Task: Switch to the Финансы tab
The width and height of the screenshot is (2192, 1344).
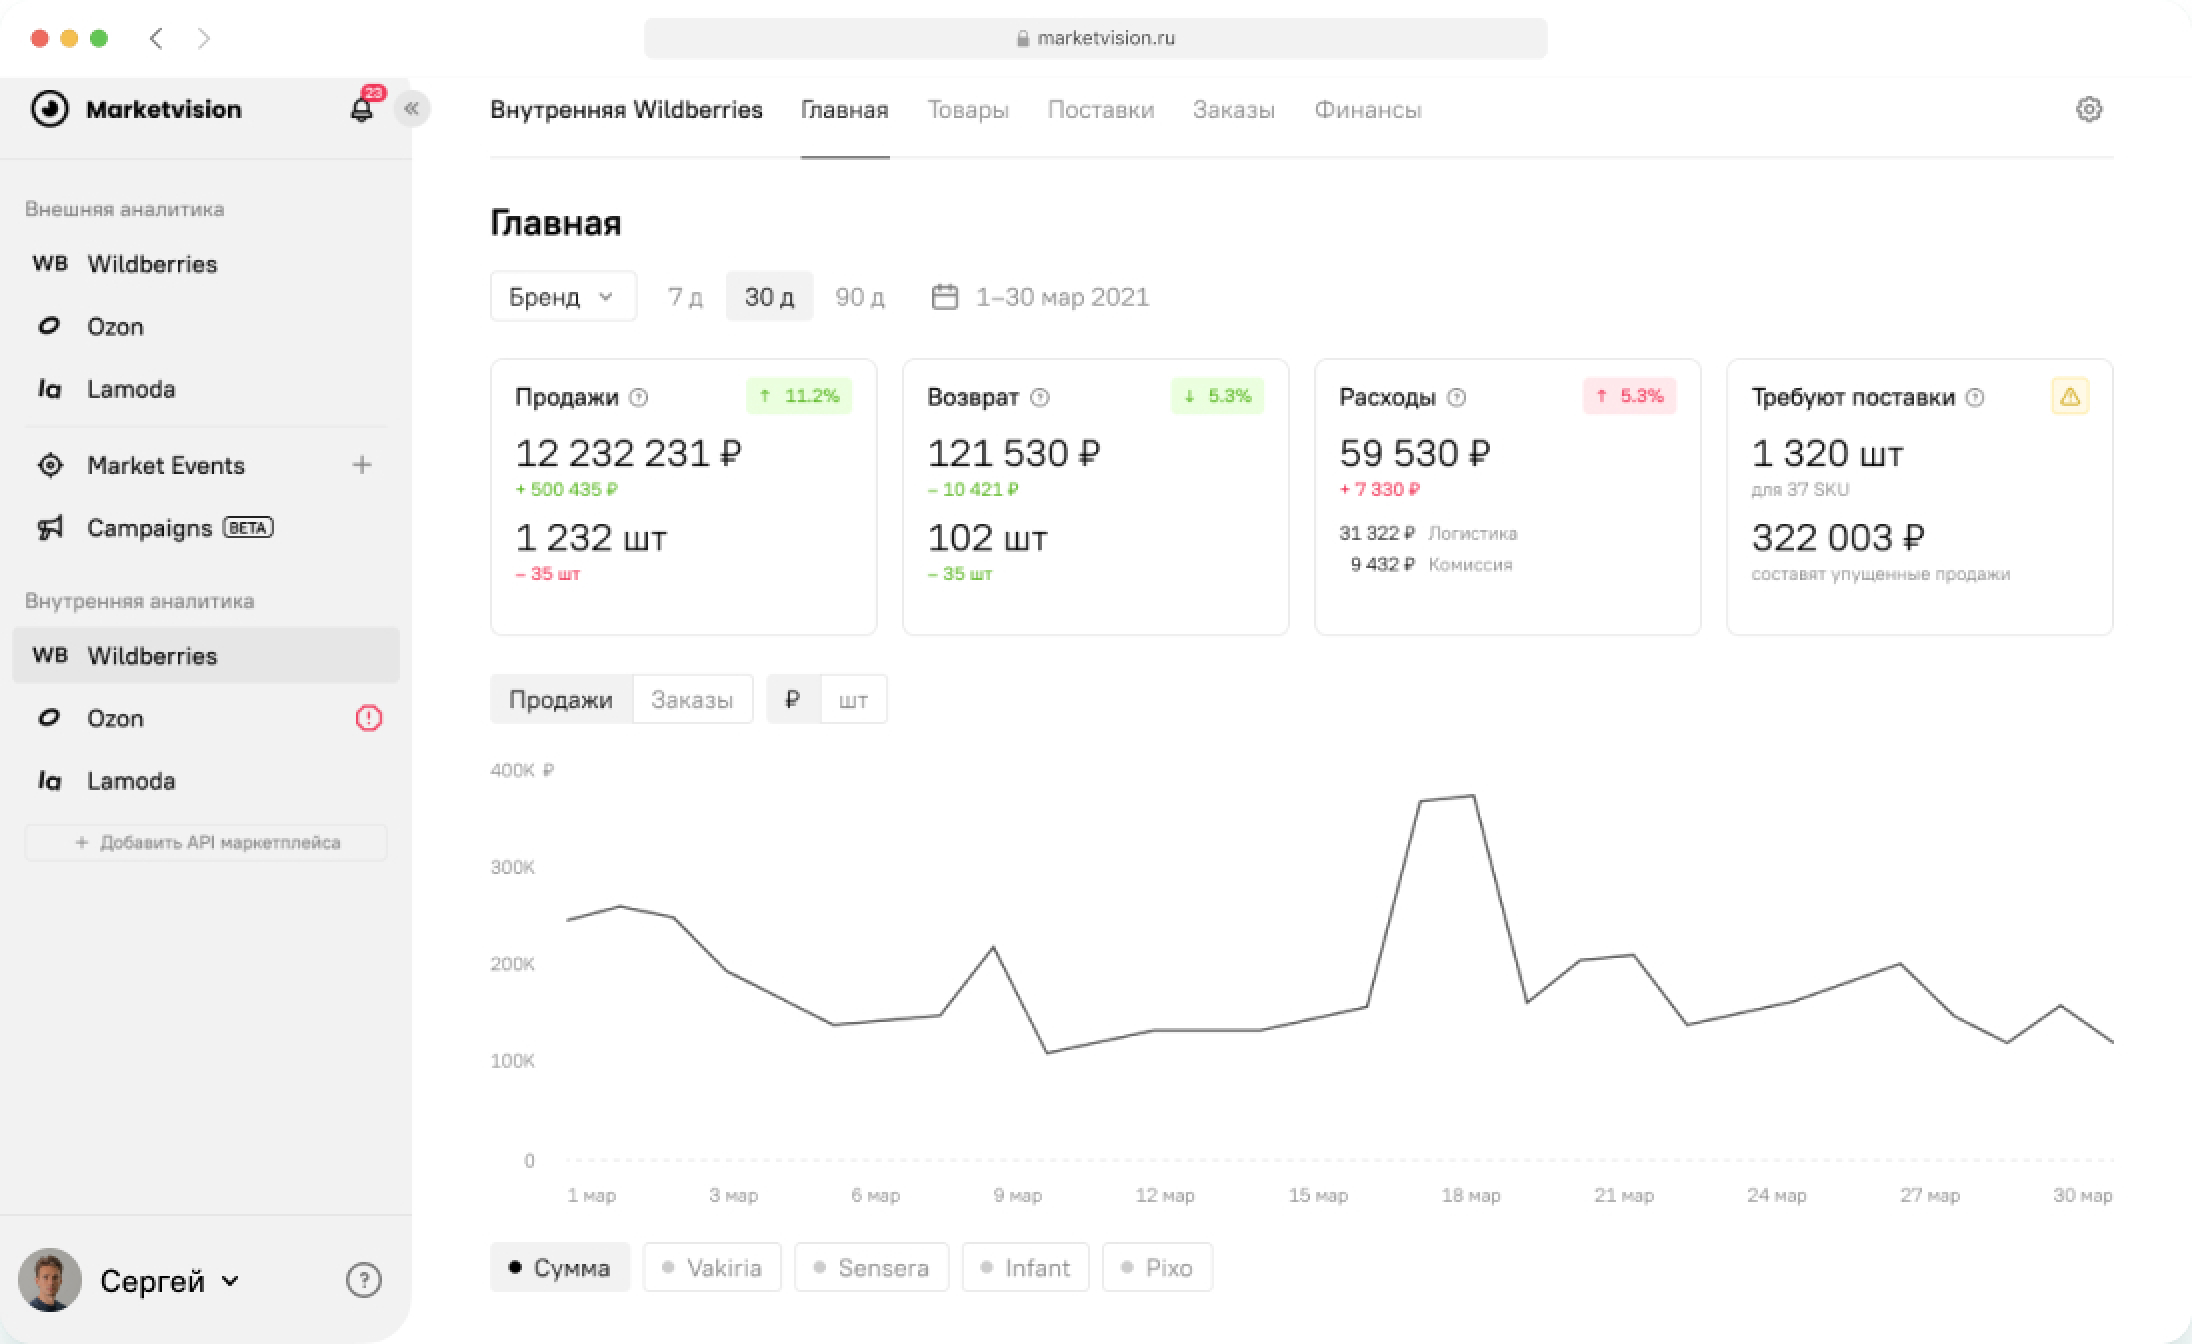Action: 1368,110
